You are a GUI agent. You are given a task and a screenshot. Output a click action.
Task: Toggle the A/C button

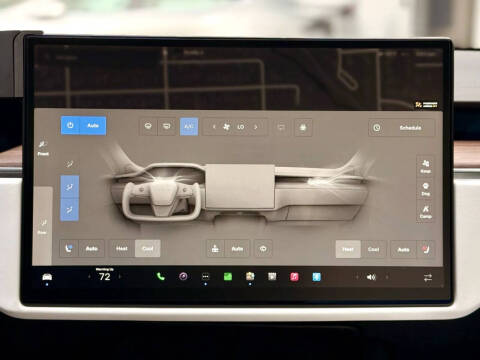point(189,127)
